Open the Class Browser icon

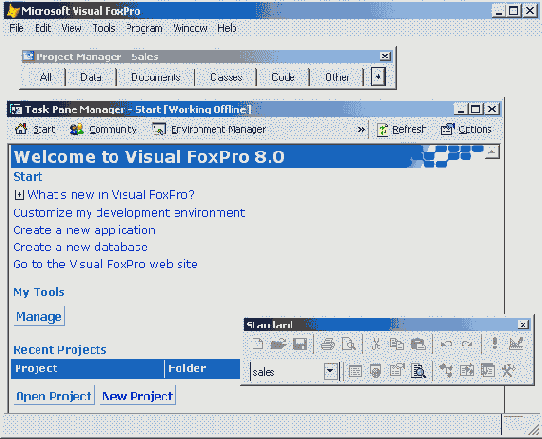click(446, 371)
